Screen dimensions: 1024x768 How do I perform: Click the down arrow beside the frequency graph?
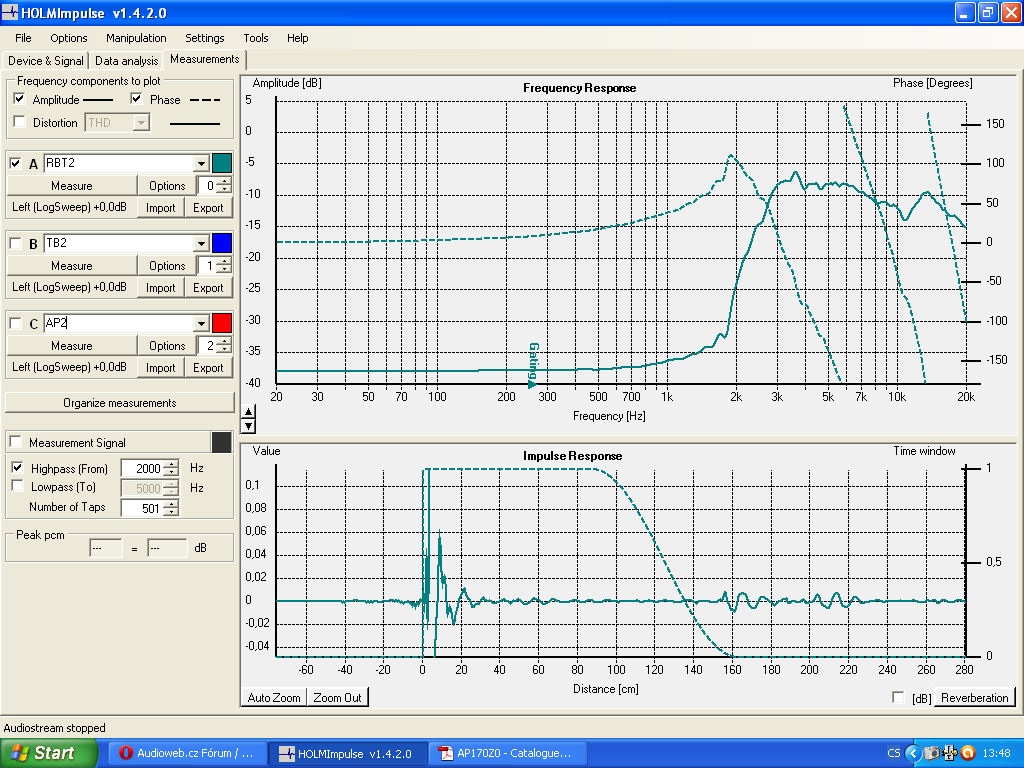(248, 426)
